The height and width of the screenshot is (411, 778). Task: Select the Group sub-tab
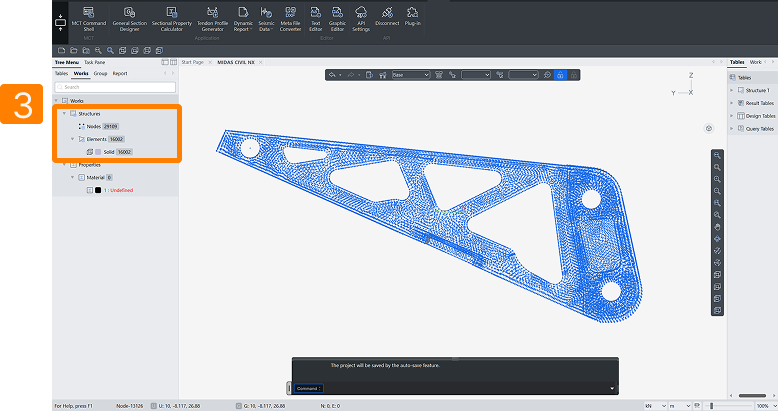pos(100,73)
